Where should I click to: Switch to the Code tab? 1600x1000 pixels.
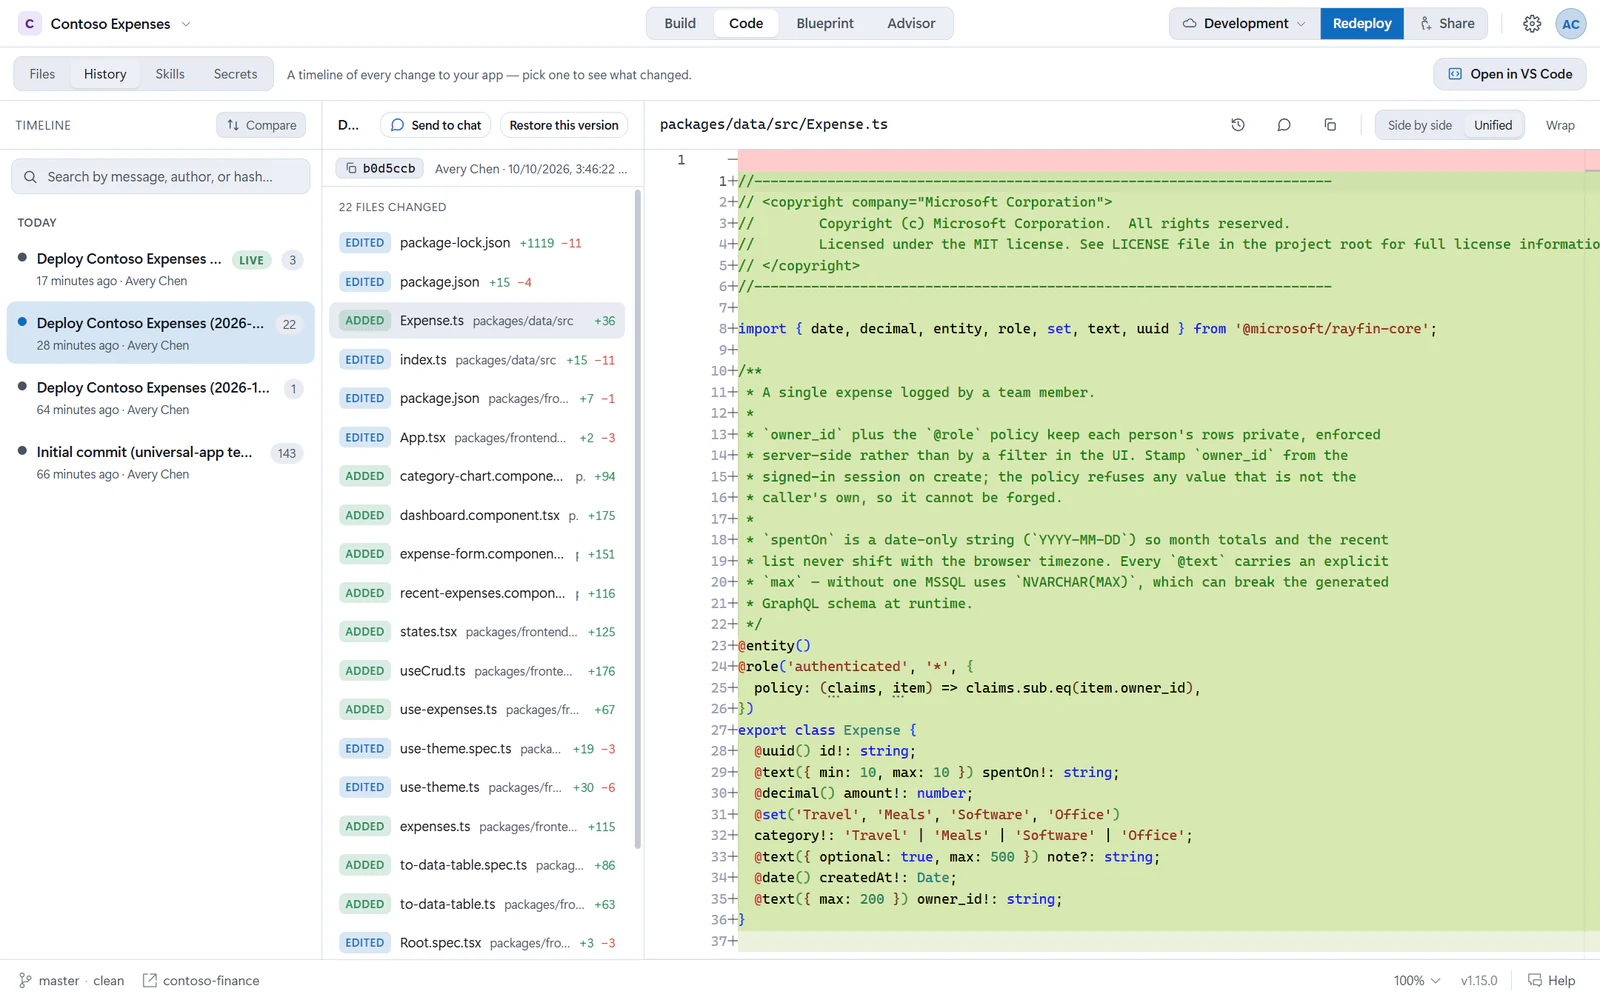pyautogui.click(x=746, y=24)
